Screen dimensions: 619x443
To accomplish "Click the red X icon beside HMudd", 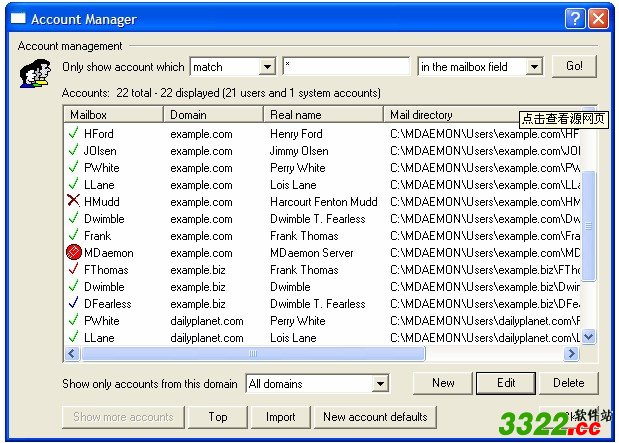I will click(x=73, y=201).
